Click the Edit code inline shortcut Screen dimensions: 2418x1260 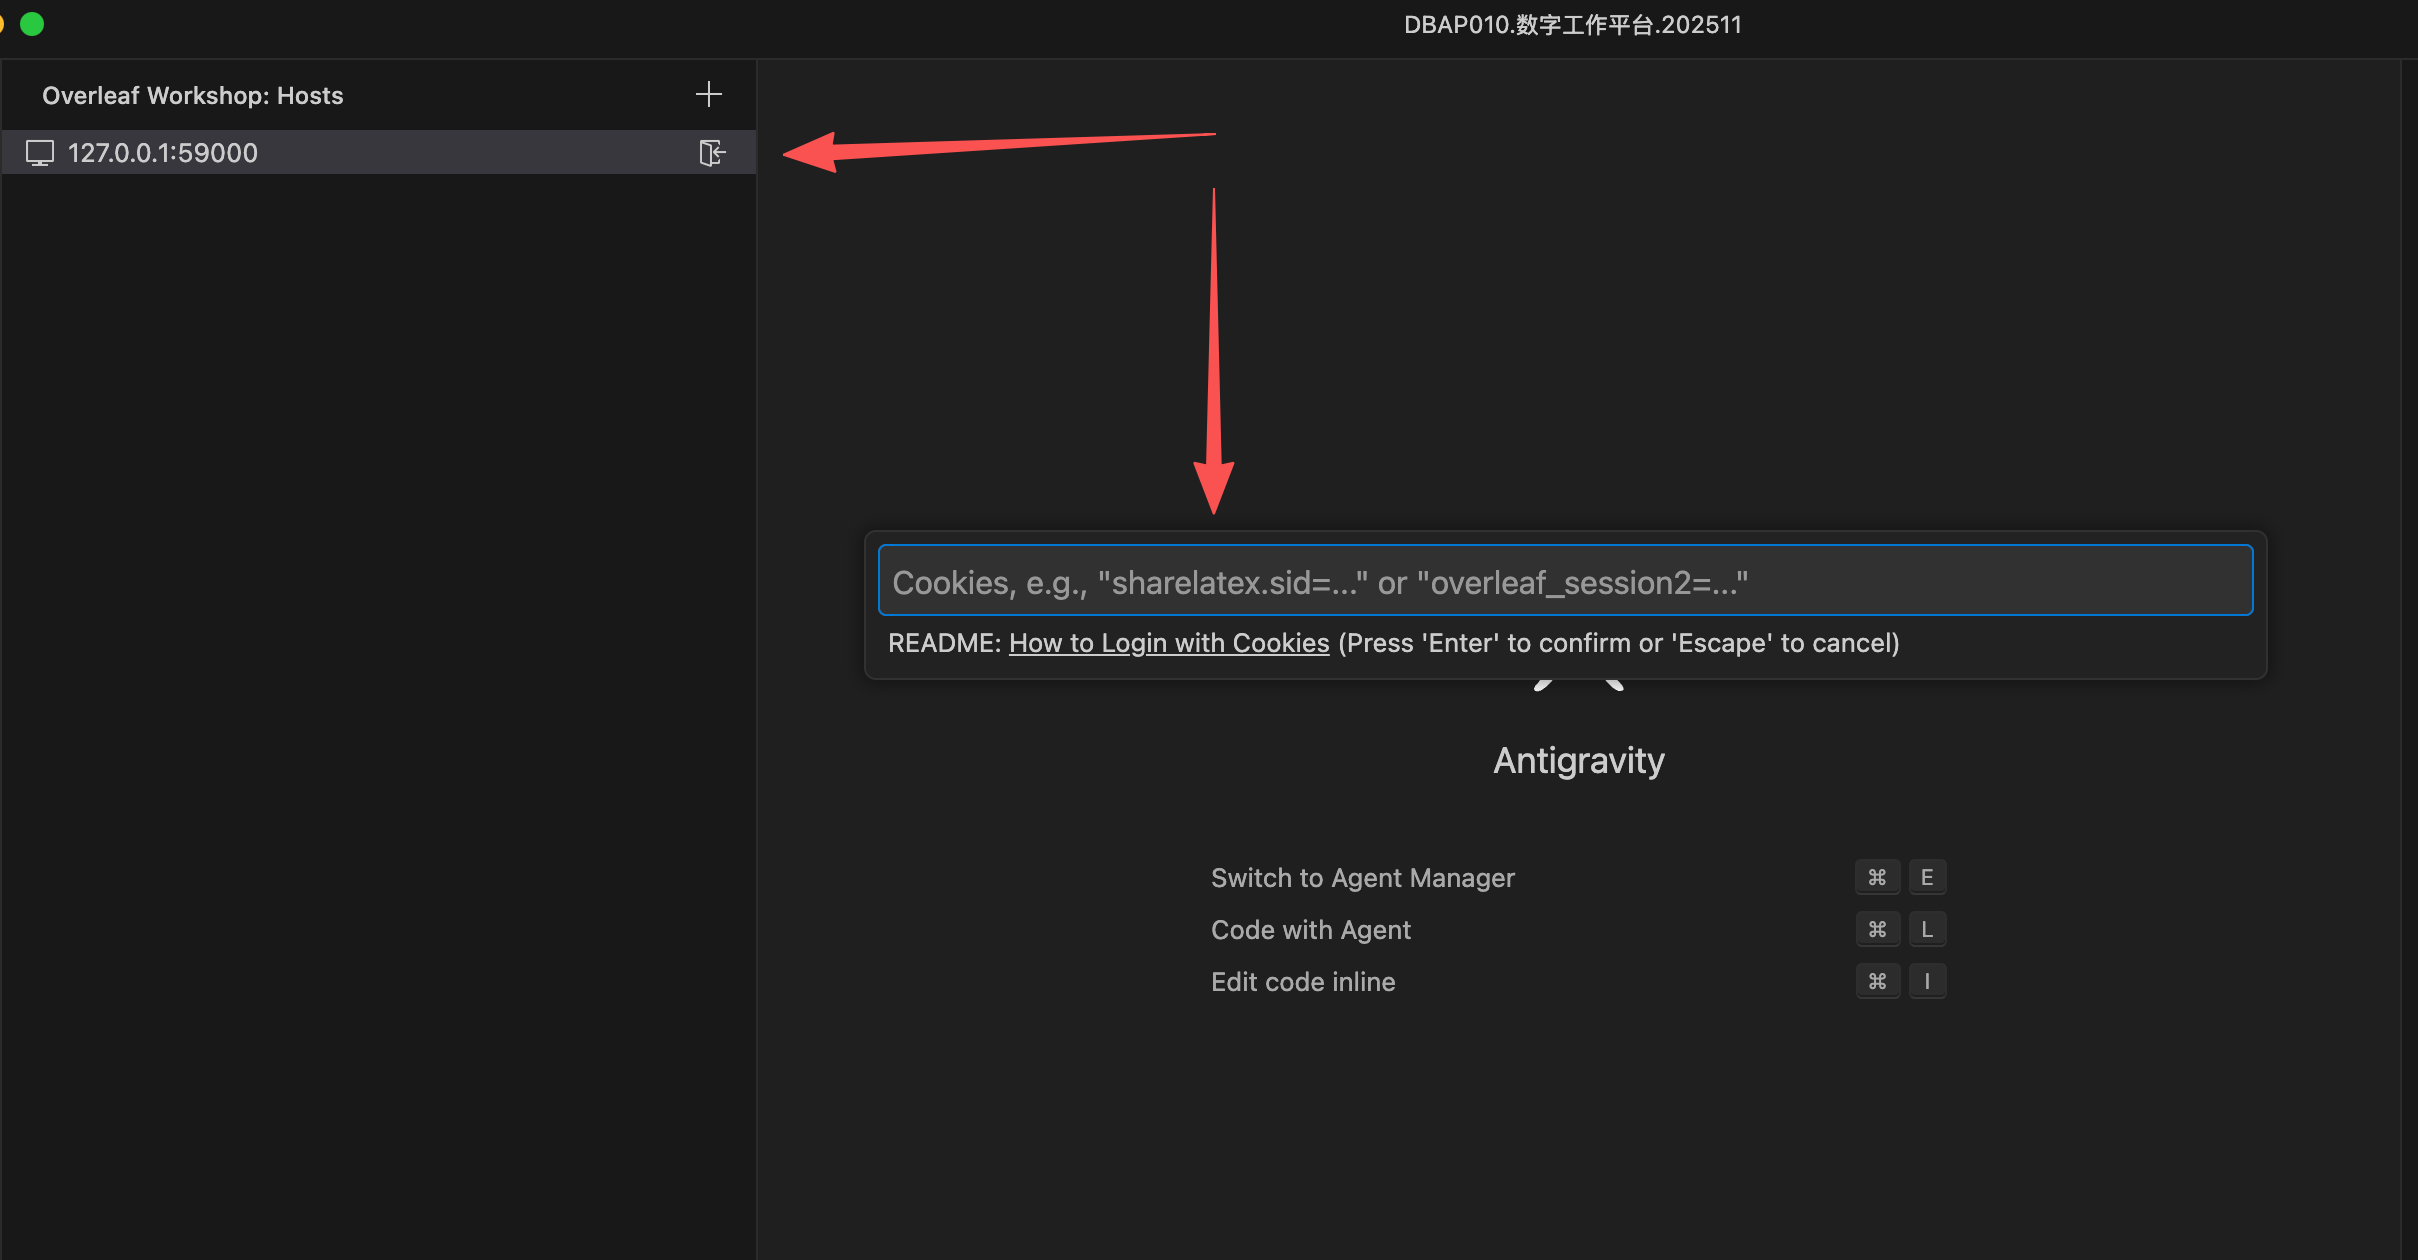(x=1303, y=982)
